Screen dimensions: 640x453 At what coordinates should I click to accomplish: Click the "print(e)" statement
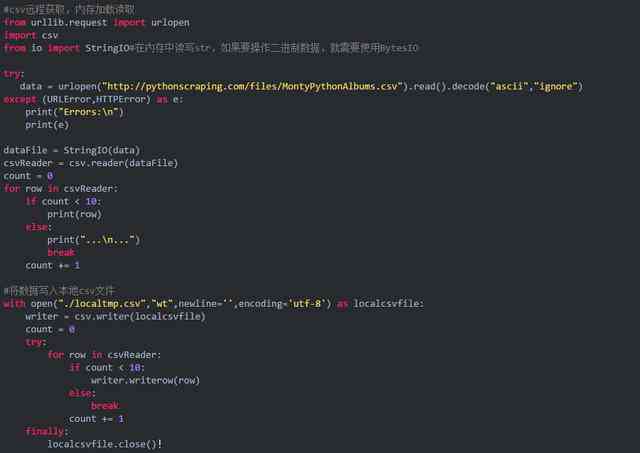click(47, 124)
